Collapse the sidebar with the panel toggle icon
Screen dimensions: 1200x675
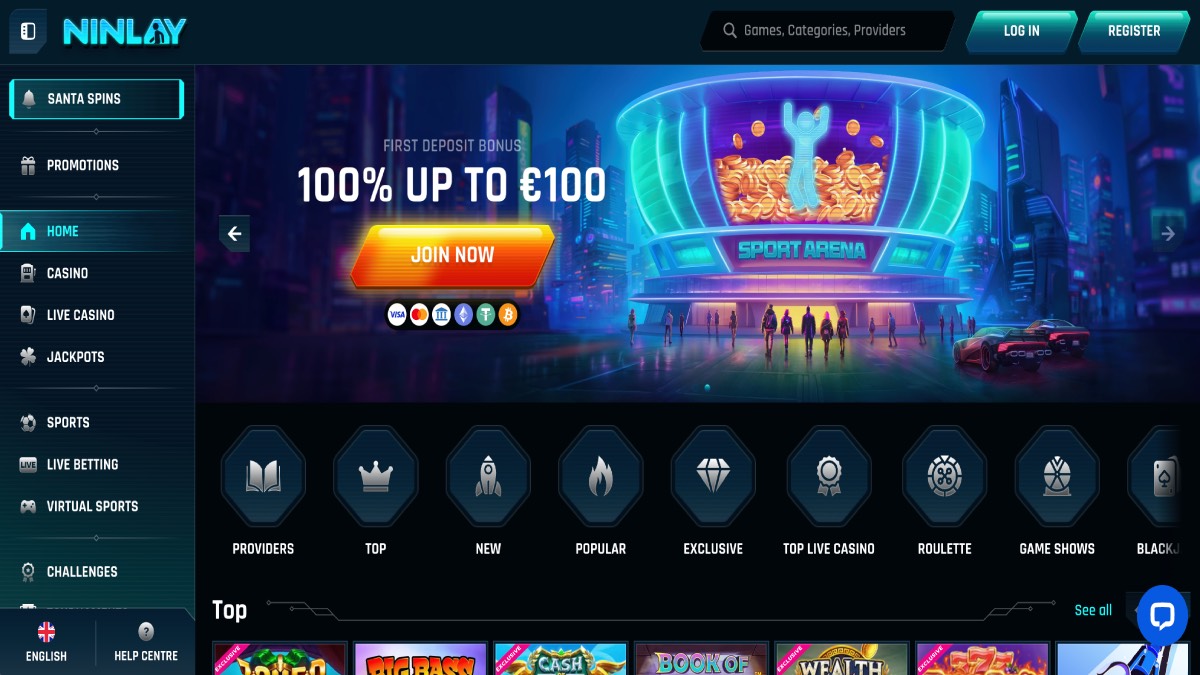tap(28, 31)
